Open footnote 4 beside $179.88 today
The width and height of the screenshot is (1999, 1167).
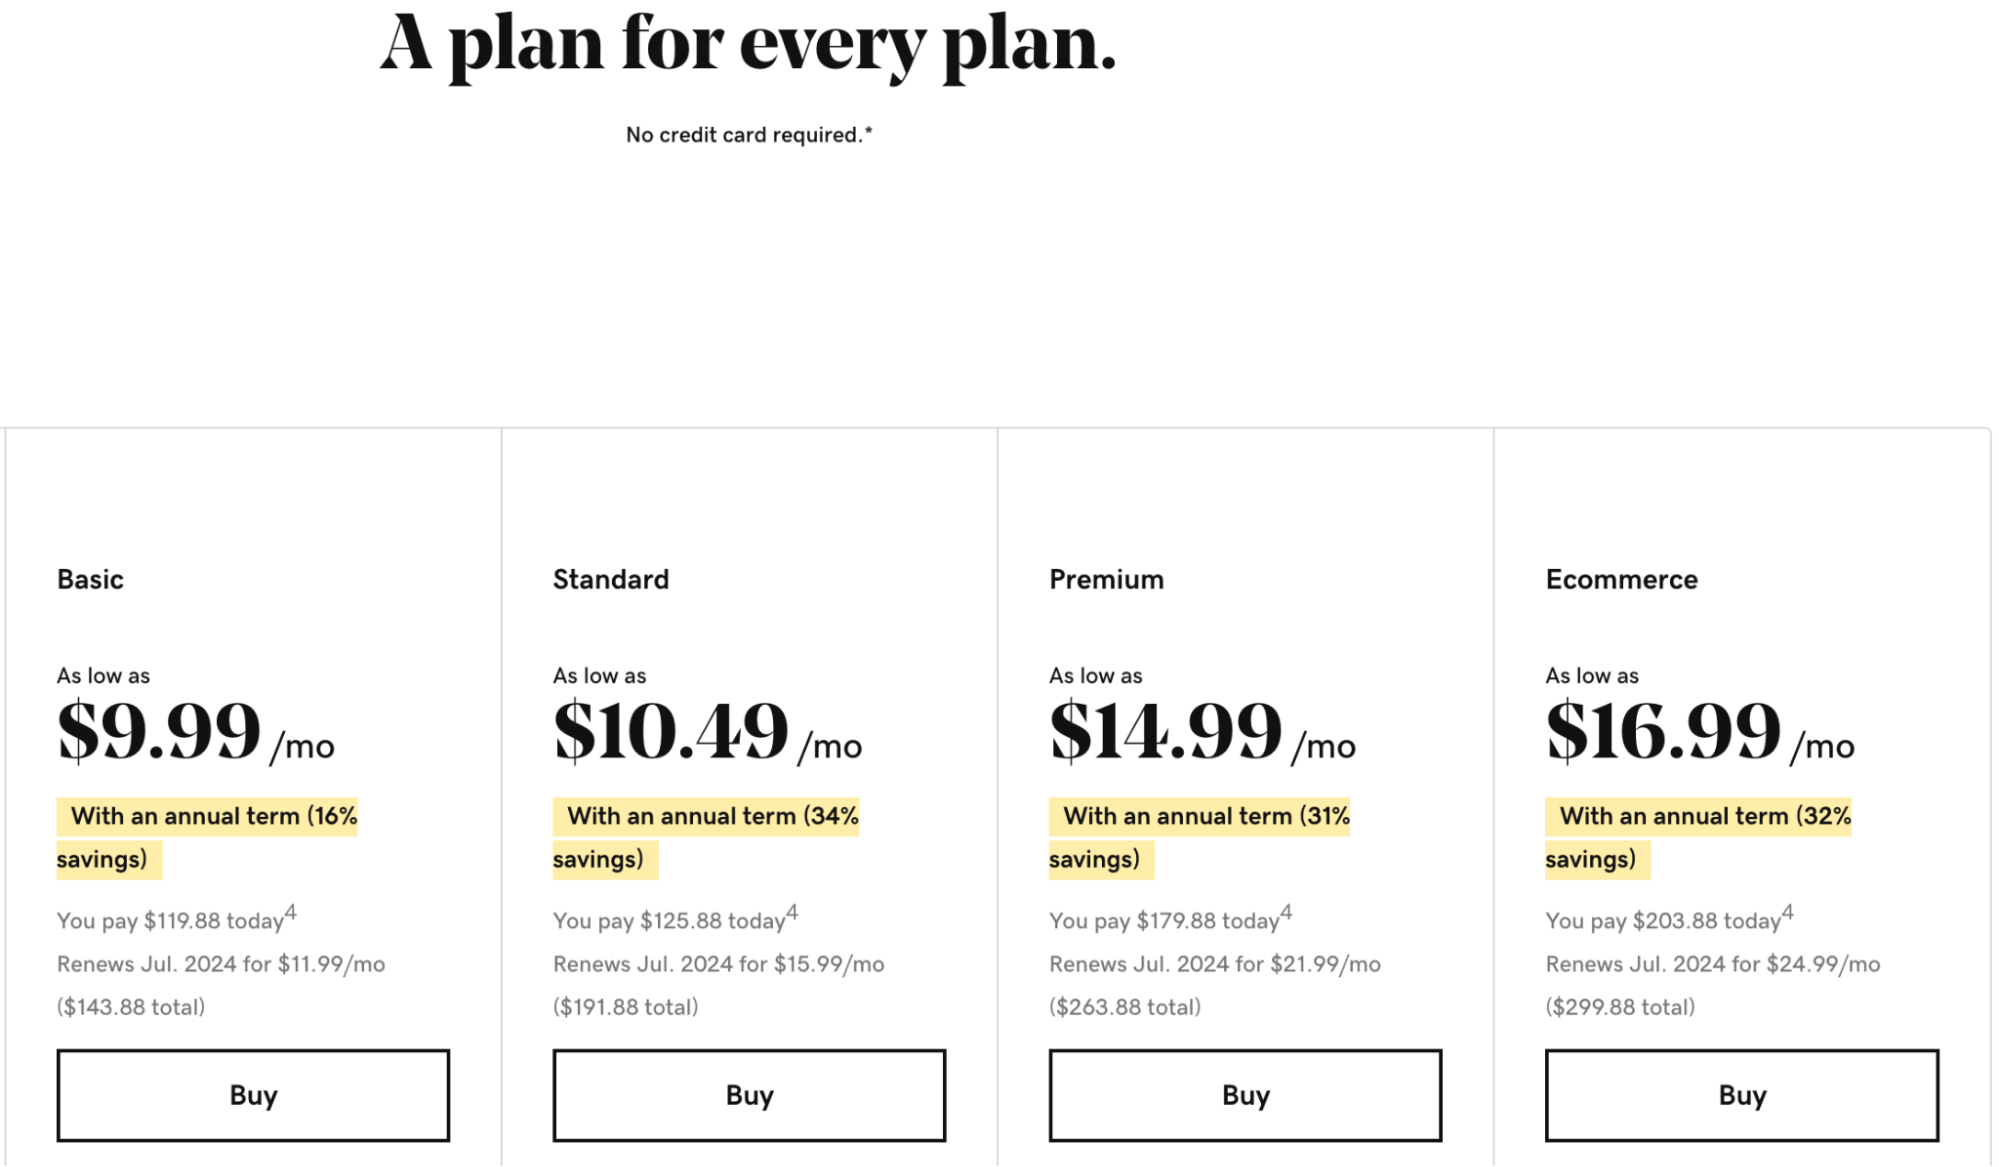1286,912
